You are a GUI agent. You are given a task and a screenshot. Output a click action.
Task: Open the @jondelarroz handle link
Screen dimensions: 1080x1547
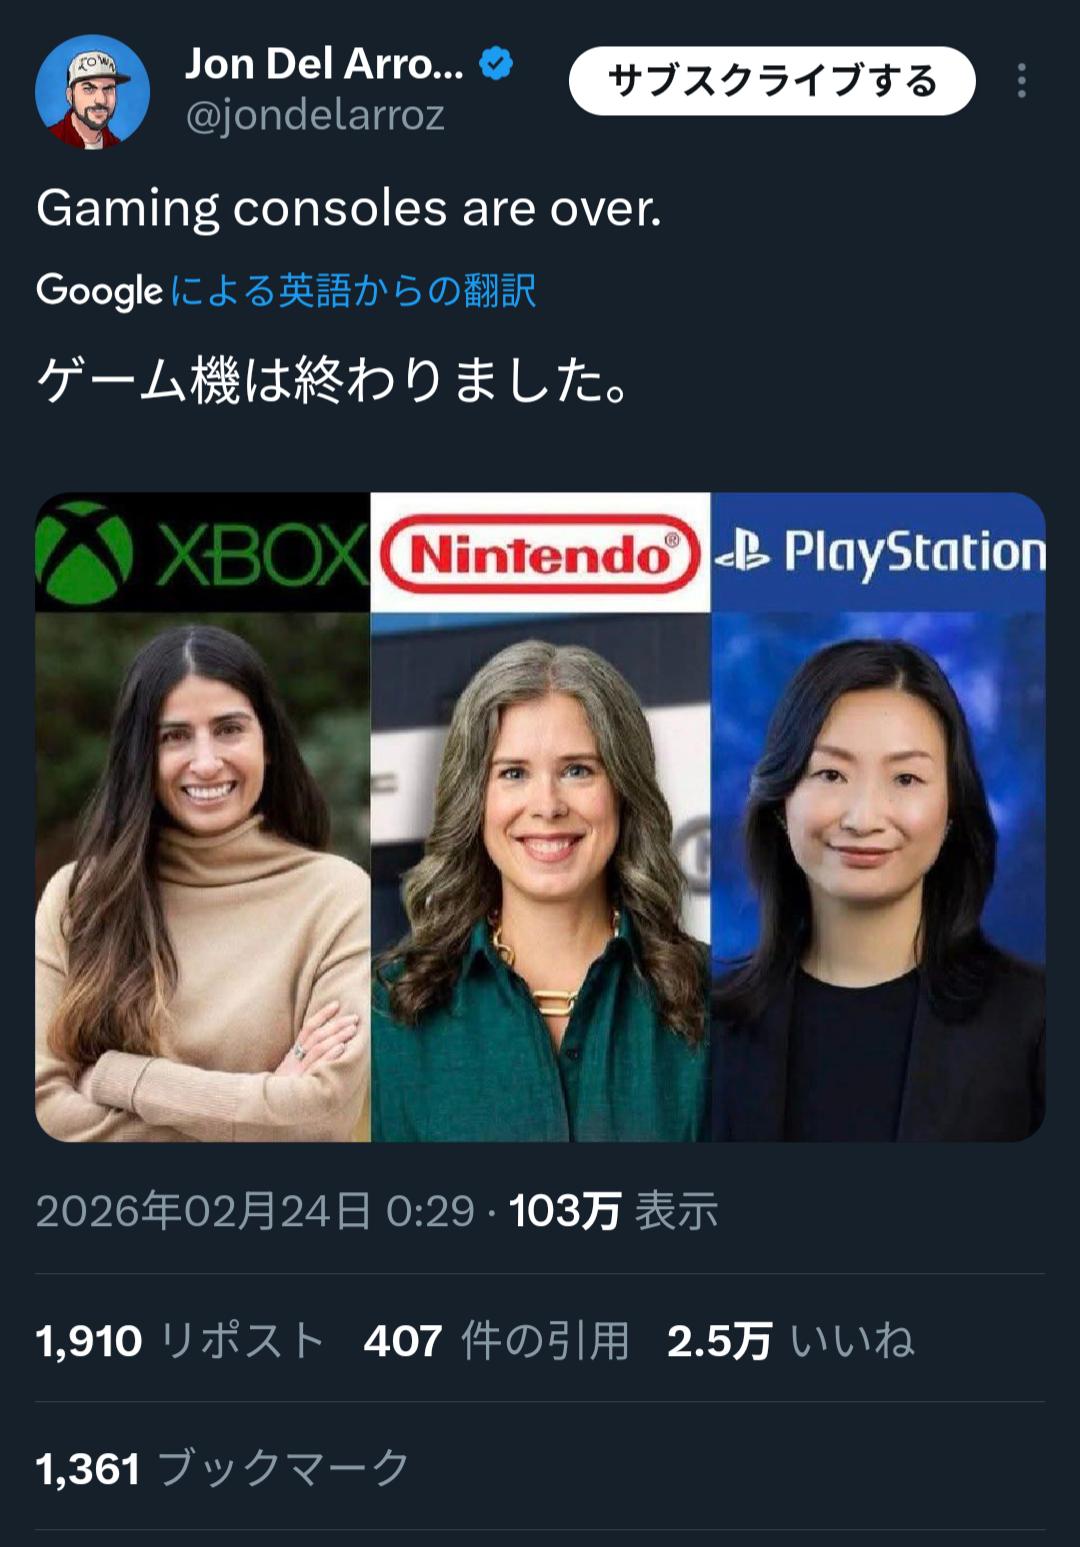pyautogui.click(x=315, y=117)
